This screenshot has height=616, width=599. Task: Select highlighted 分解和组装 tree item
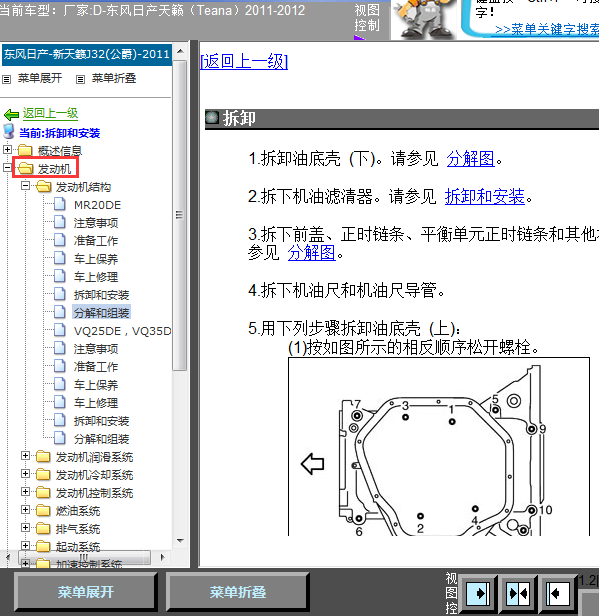point(101,313)
